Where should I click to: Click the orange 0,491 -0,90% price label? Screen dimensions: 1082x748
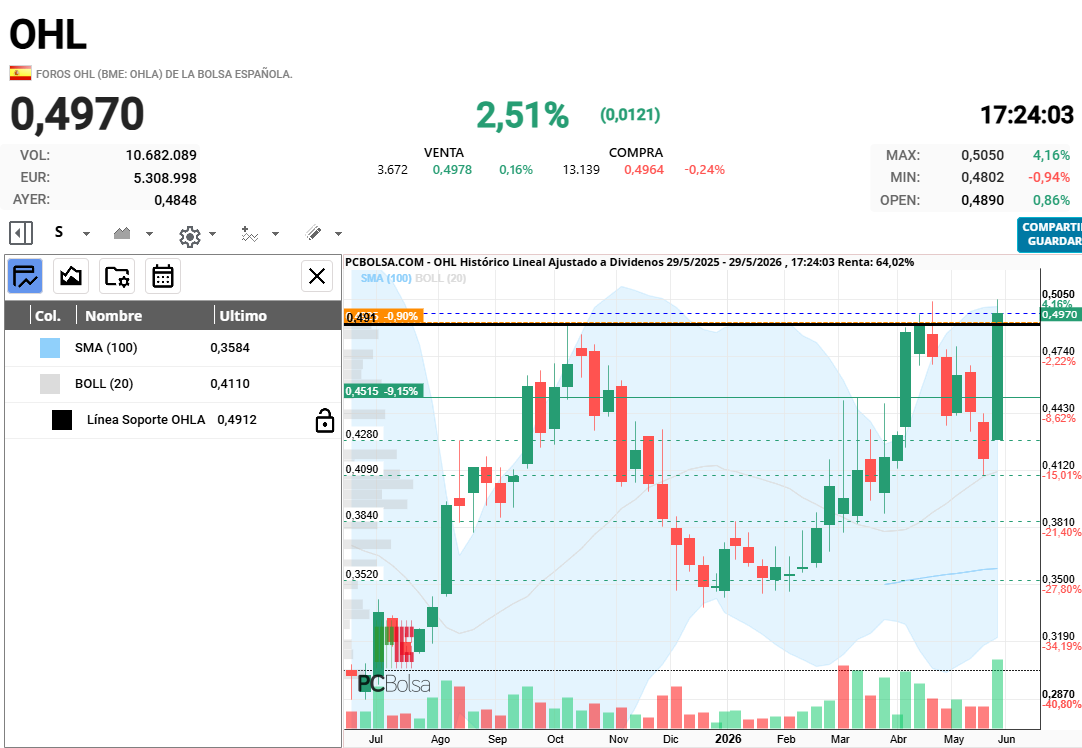[x=384, y=316]
